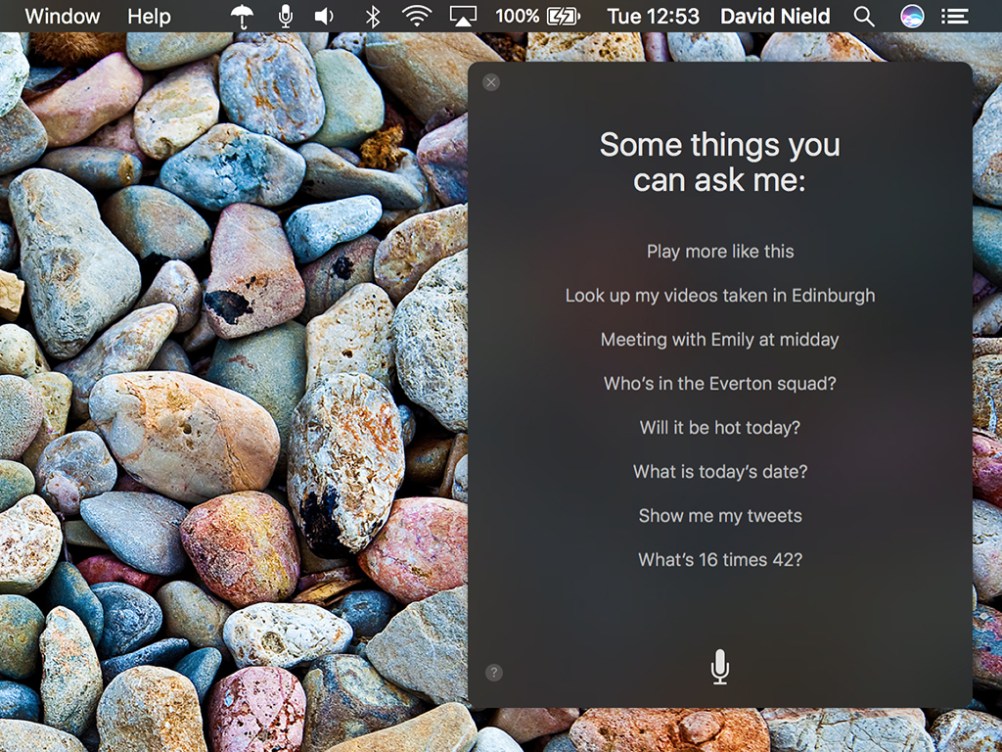The image size is (1002, 752).
Task: Open Siri help question mark icon
Action: [493, 673]
